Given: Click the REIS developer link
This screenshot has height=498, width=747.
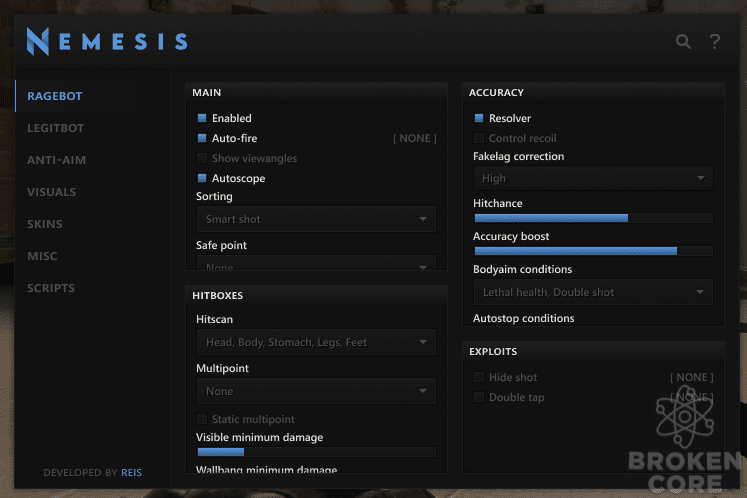Looking at the screenshot, I should (131, 473).
